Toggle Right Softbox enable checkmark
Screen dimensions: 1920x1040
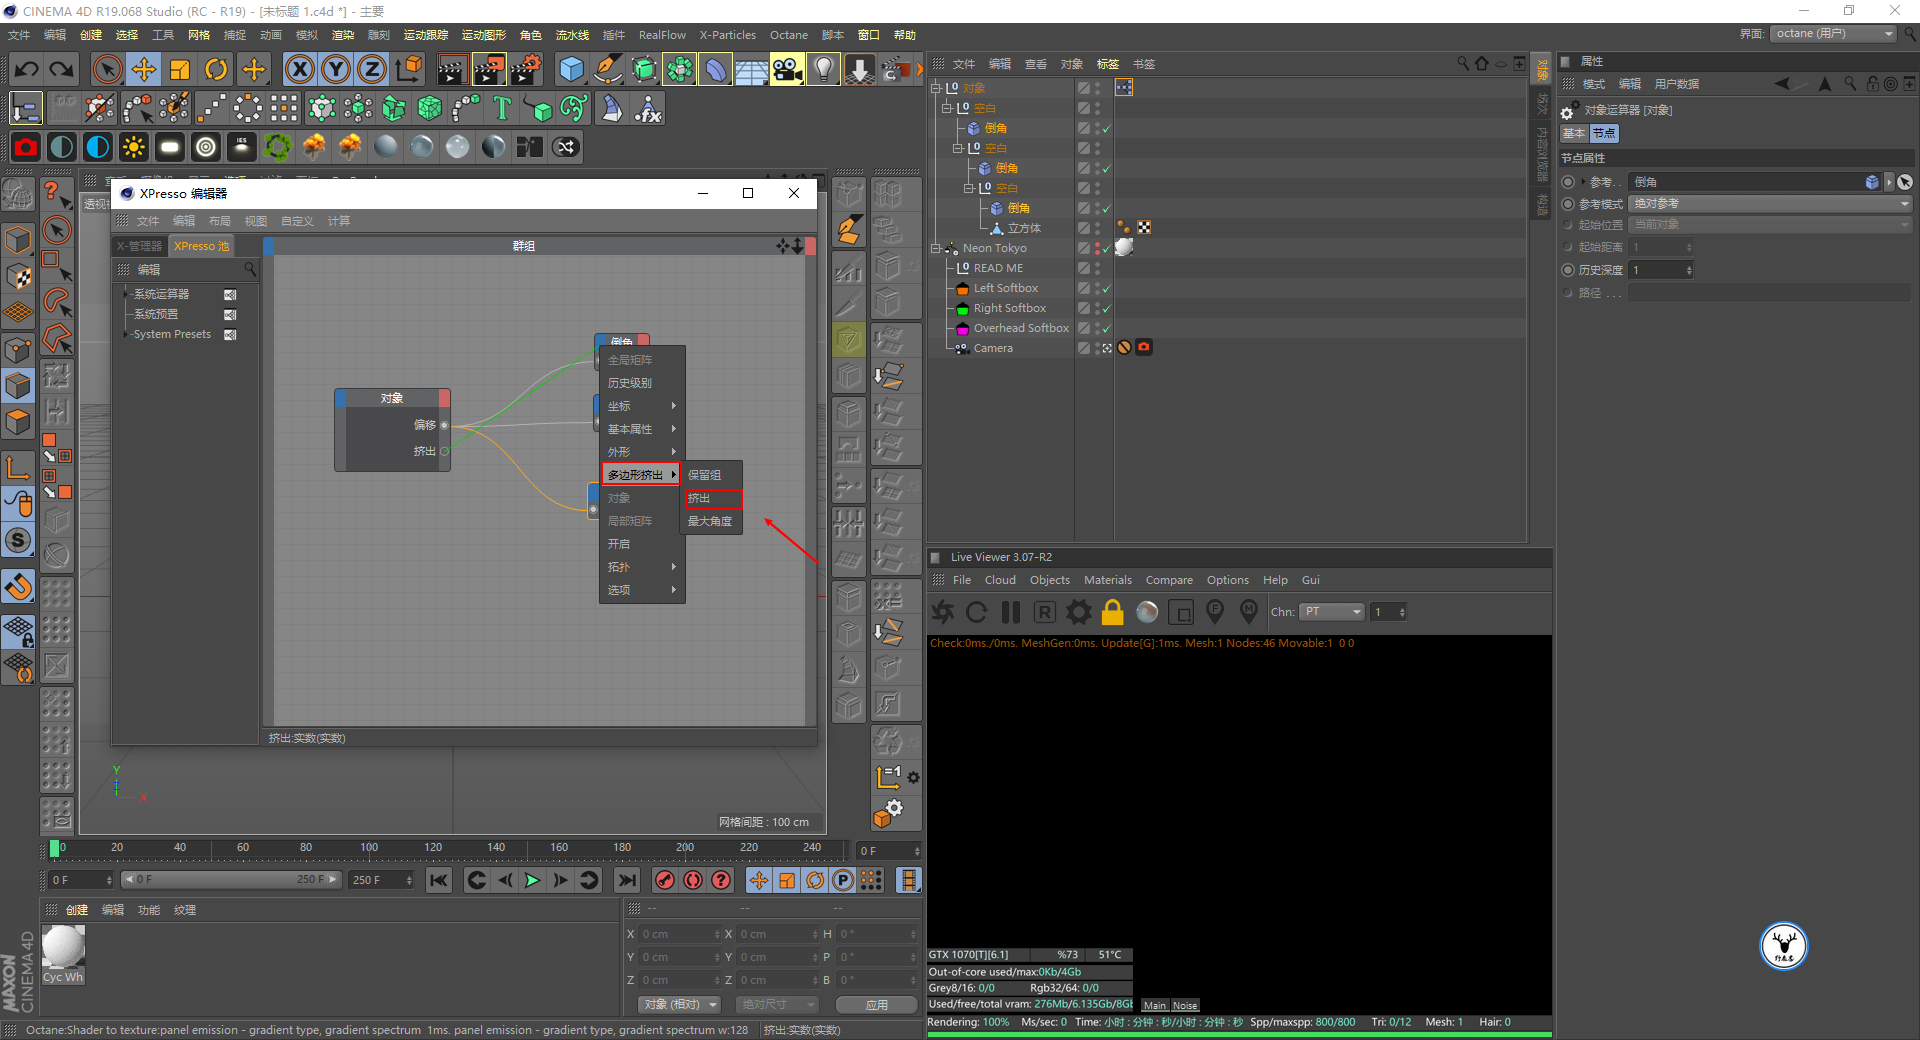1106,308
